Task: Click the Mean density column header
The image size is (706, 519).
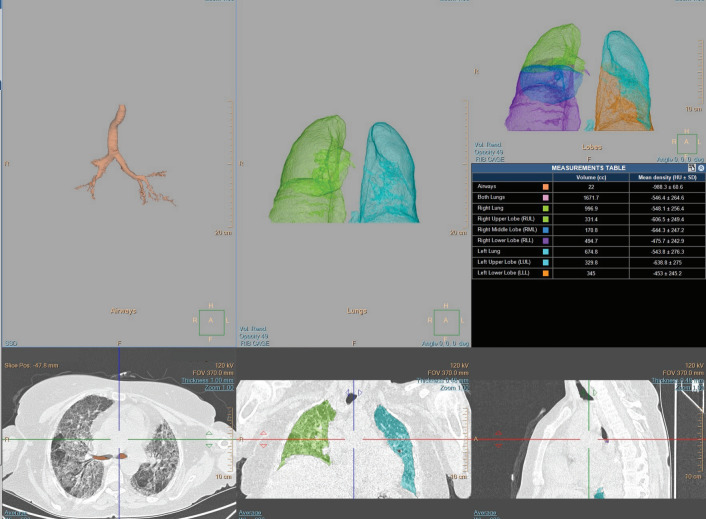Action: [x=666, y=176]
